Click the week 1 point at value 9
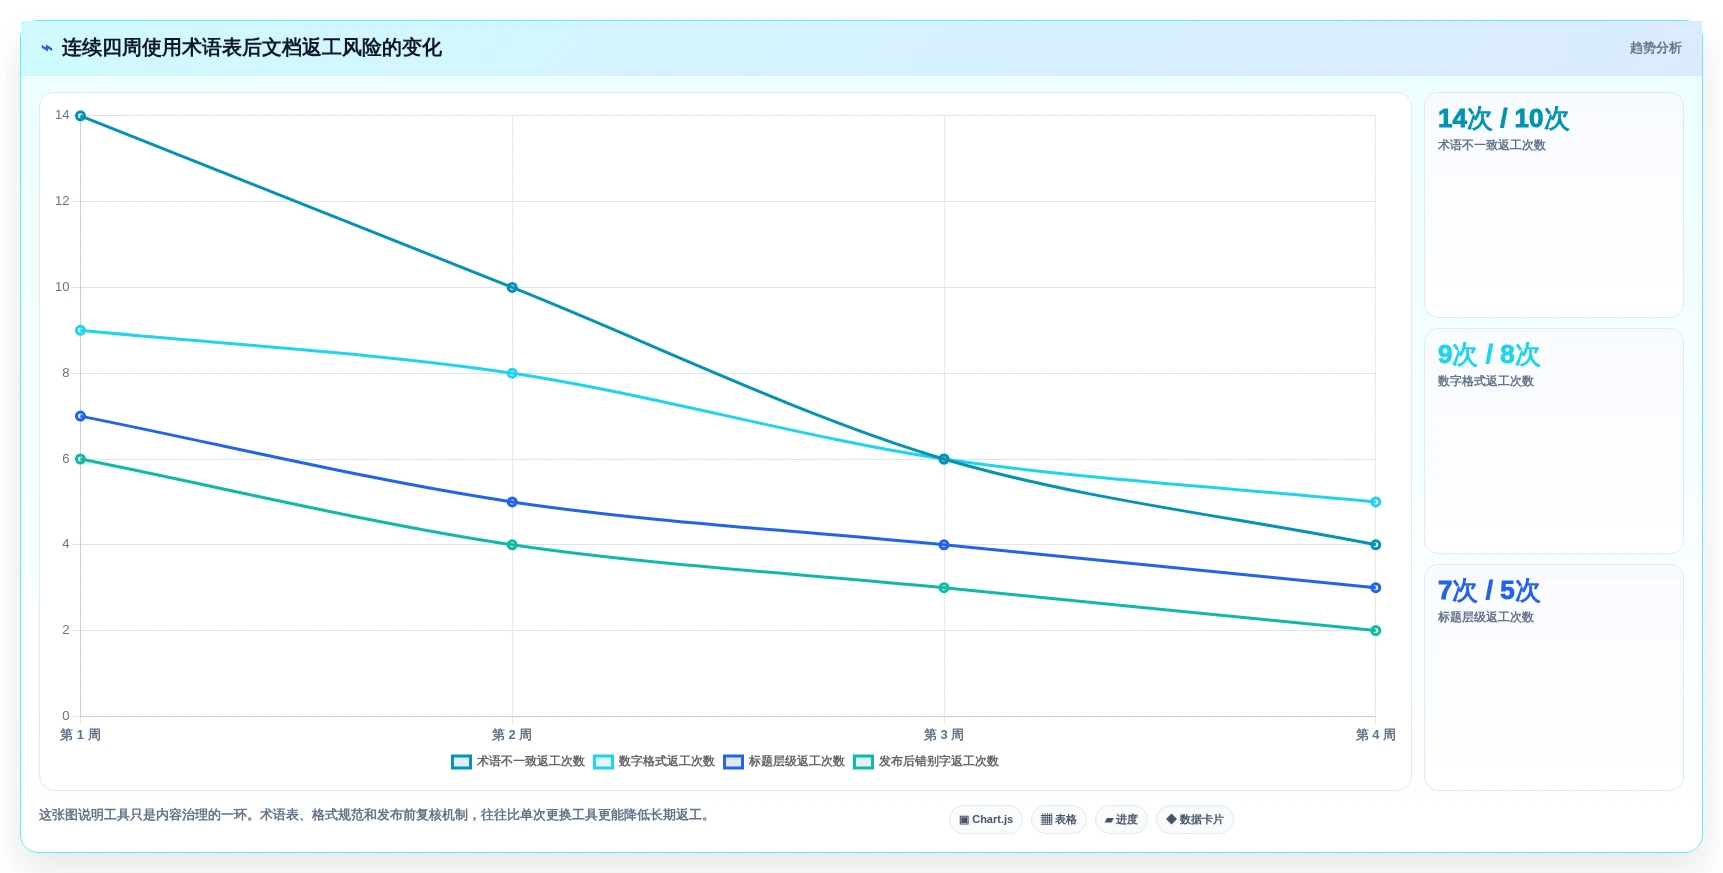 click(x=80, y=331)
